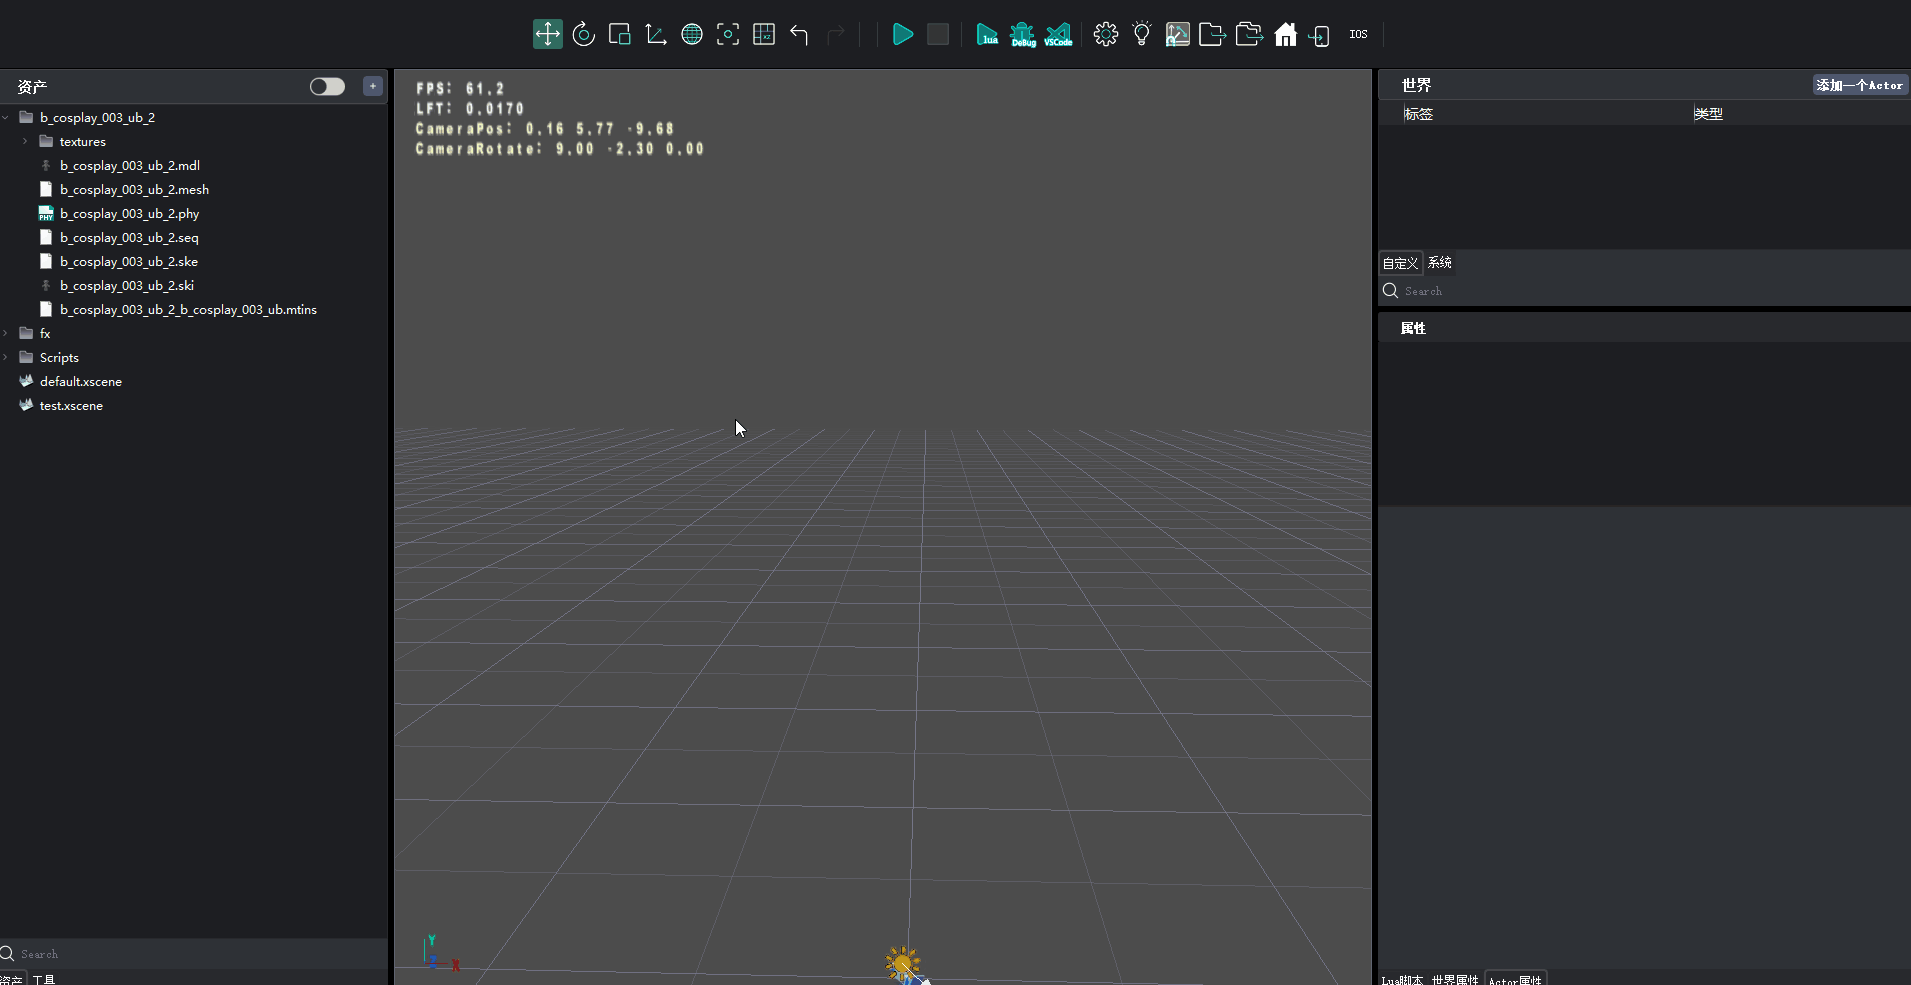Run the Lua script launcher icon

[x=987, y=34]
